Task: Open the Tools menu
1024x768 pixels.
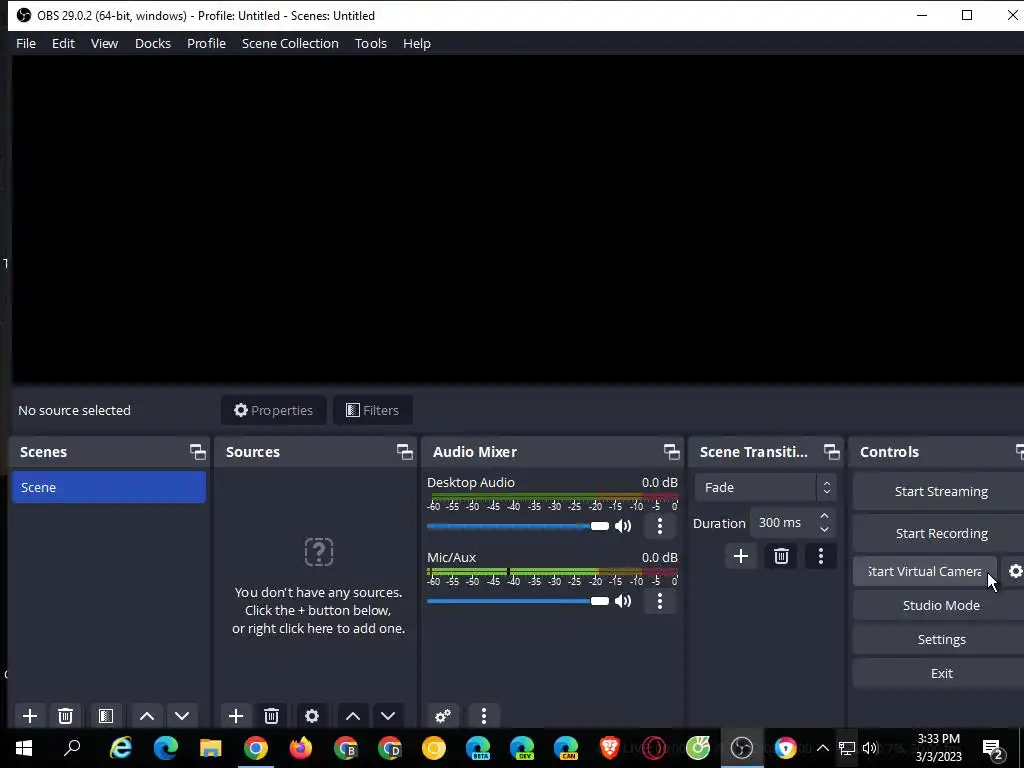Action: pos(371,44)
